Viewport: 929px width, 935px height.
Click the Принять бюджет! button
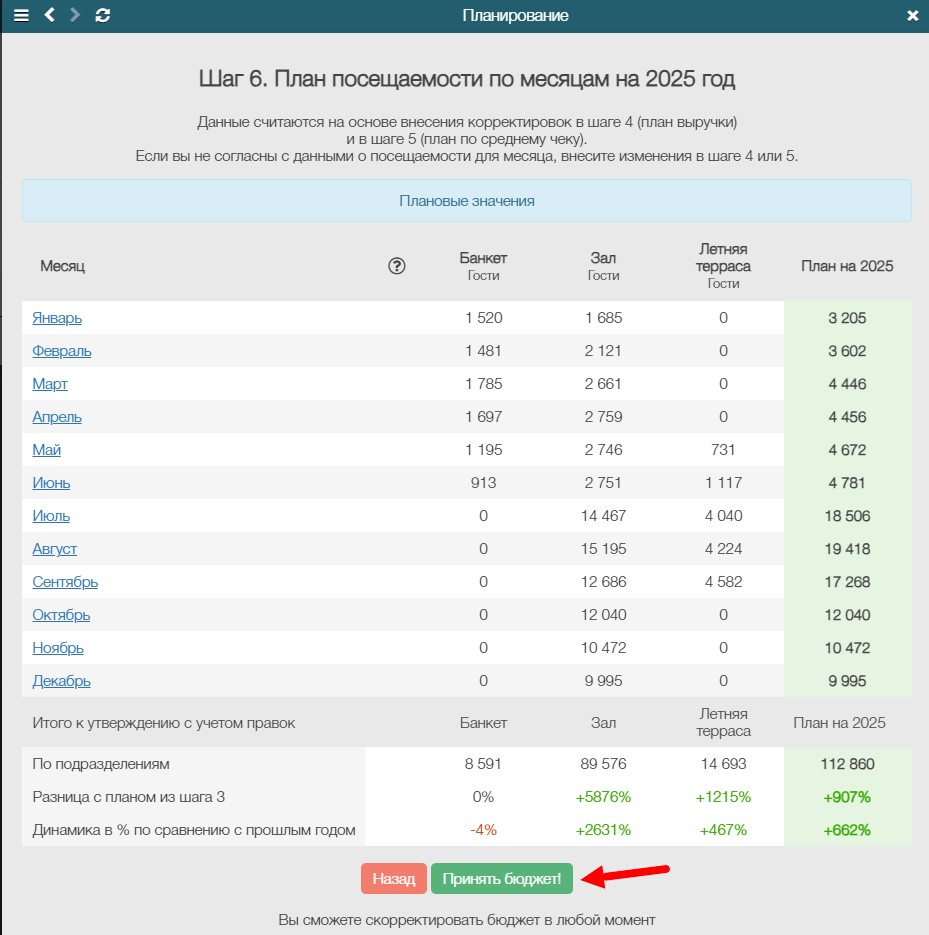click(501, 879)
